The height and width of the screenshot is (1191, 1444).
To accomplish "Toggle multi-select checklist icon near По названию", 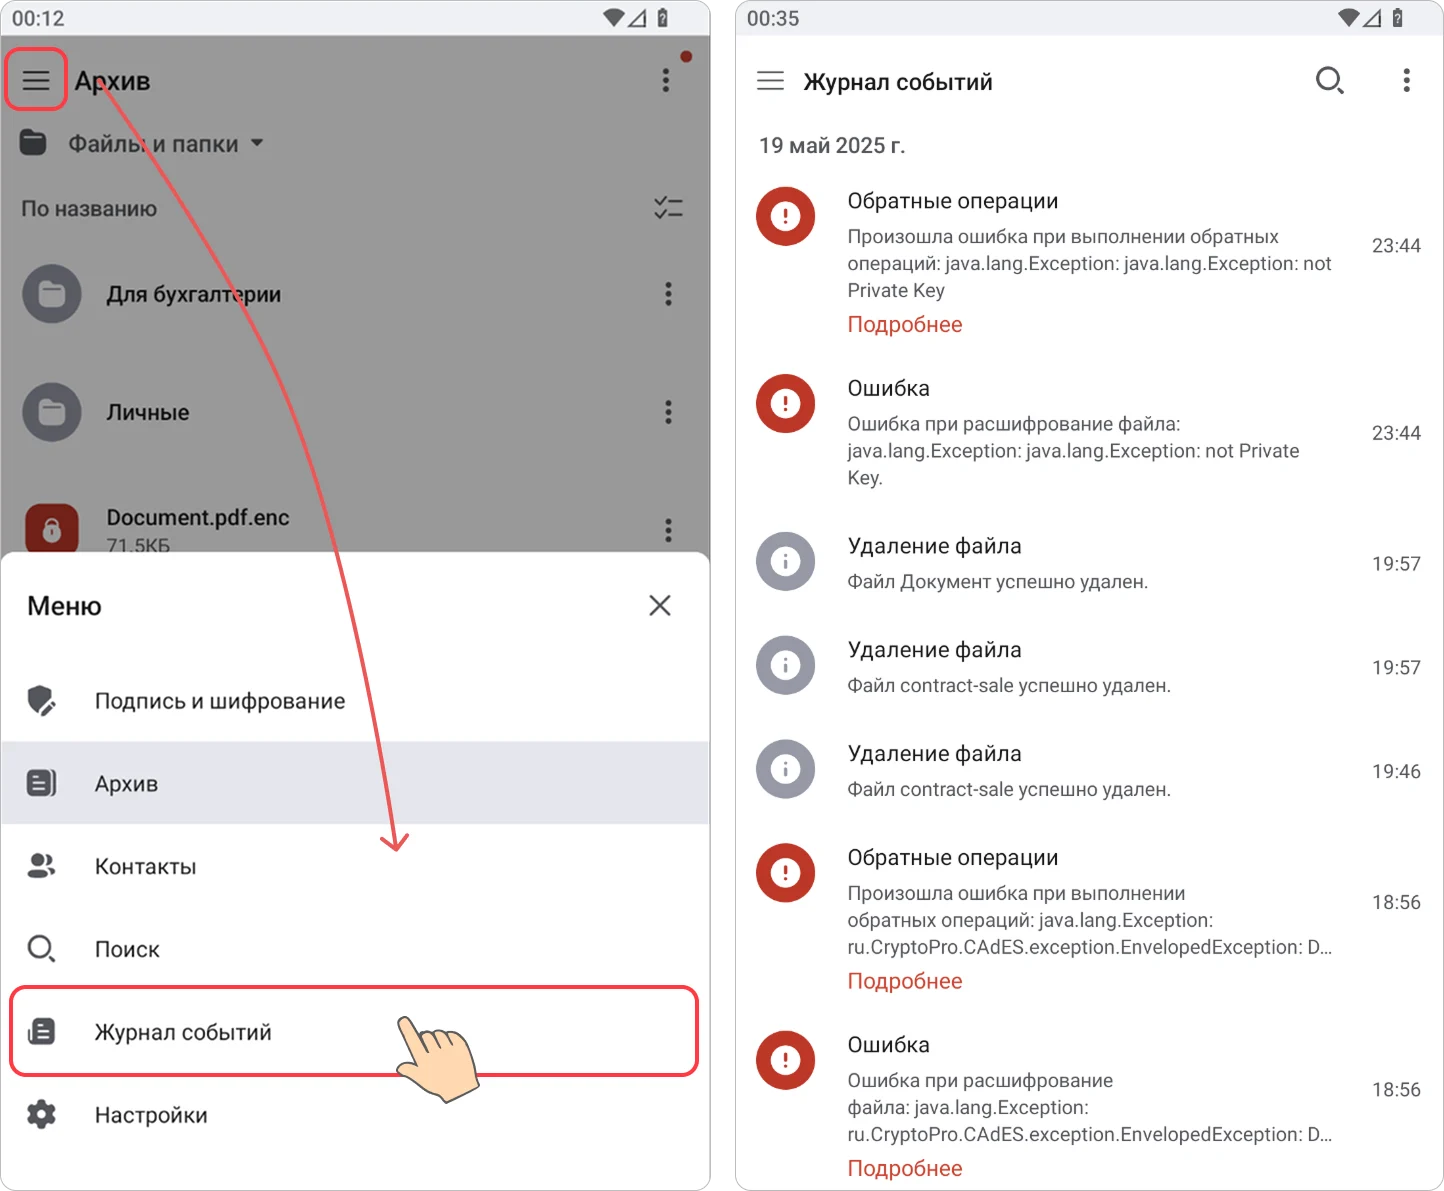I will 668,208.
